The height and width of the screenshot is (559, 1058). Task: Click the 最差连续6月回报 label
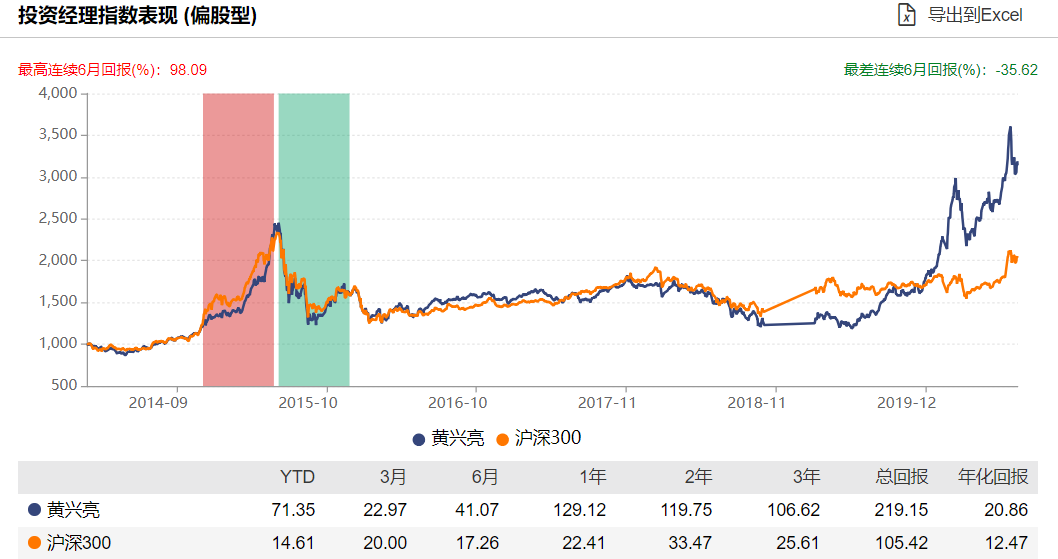tap(940, 70)
